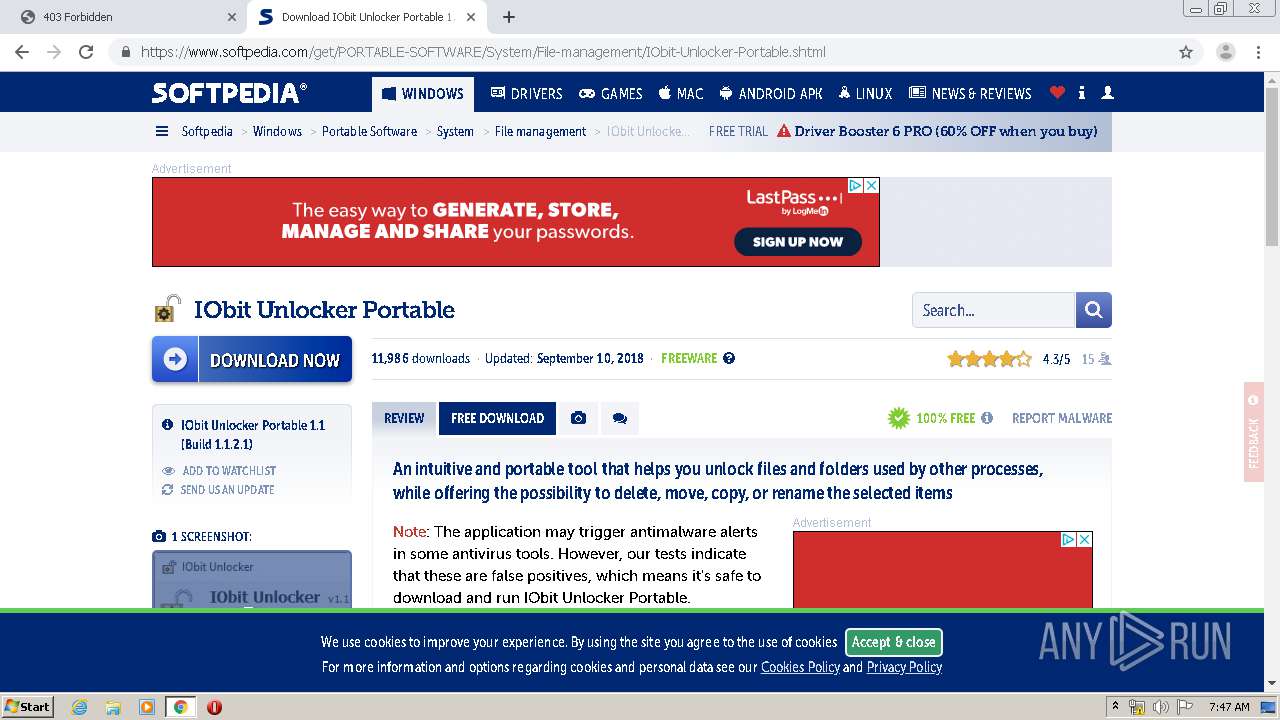Open the ANDROID APK section

771,93
